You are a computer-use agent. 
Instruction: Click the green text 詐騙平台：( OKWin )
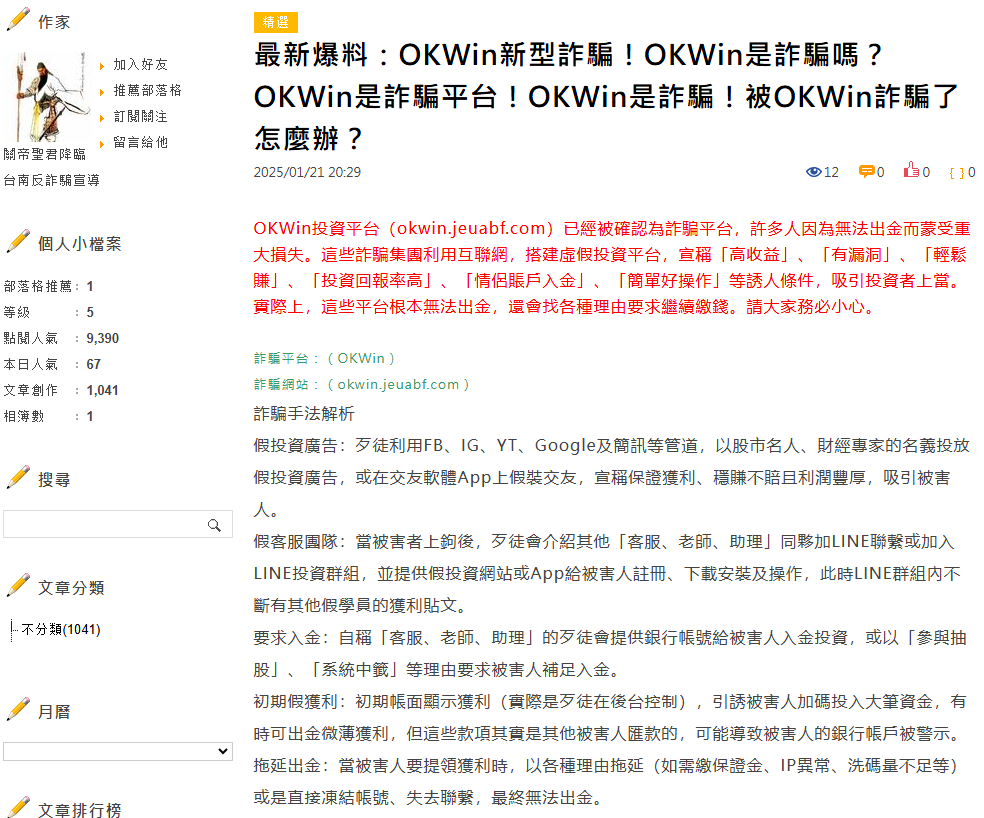(x=324, y=358)
